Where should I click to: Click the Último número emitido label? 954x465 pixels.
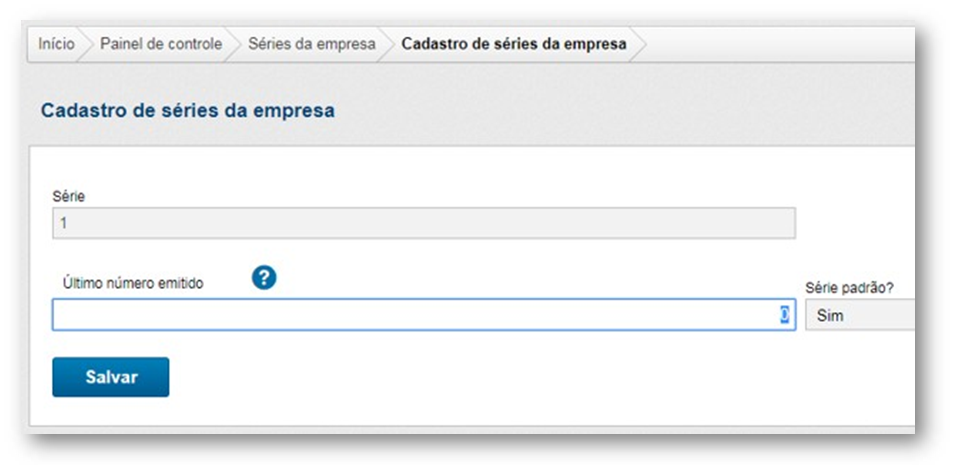tap(133, 284)
